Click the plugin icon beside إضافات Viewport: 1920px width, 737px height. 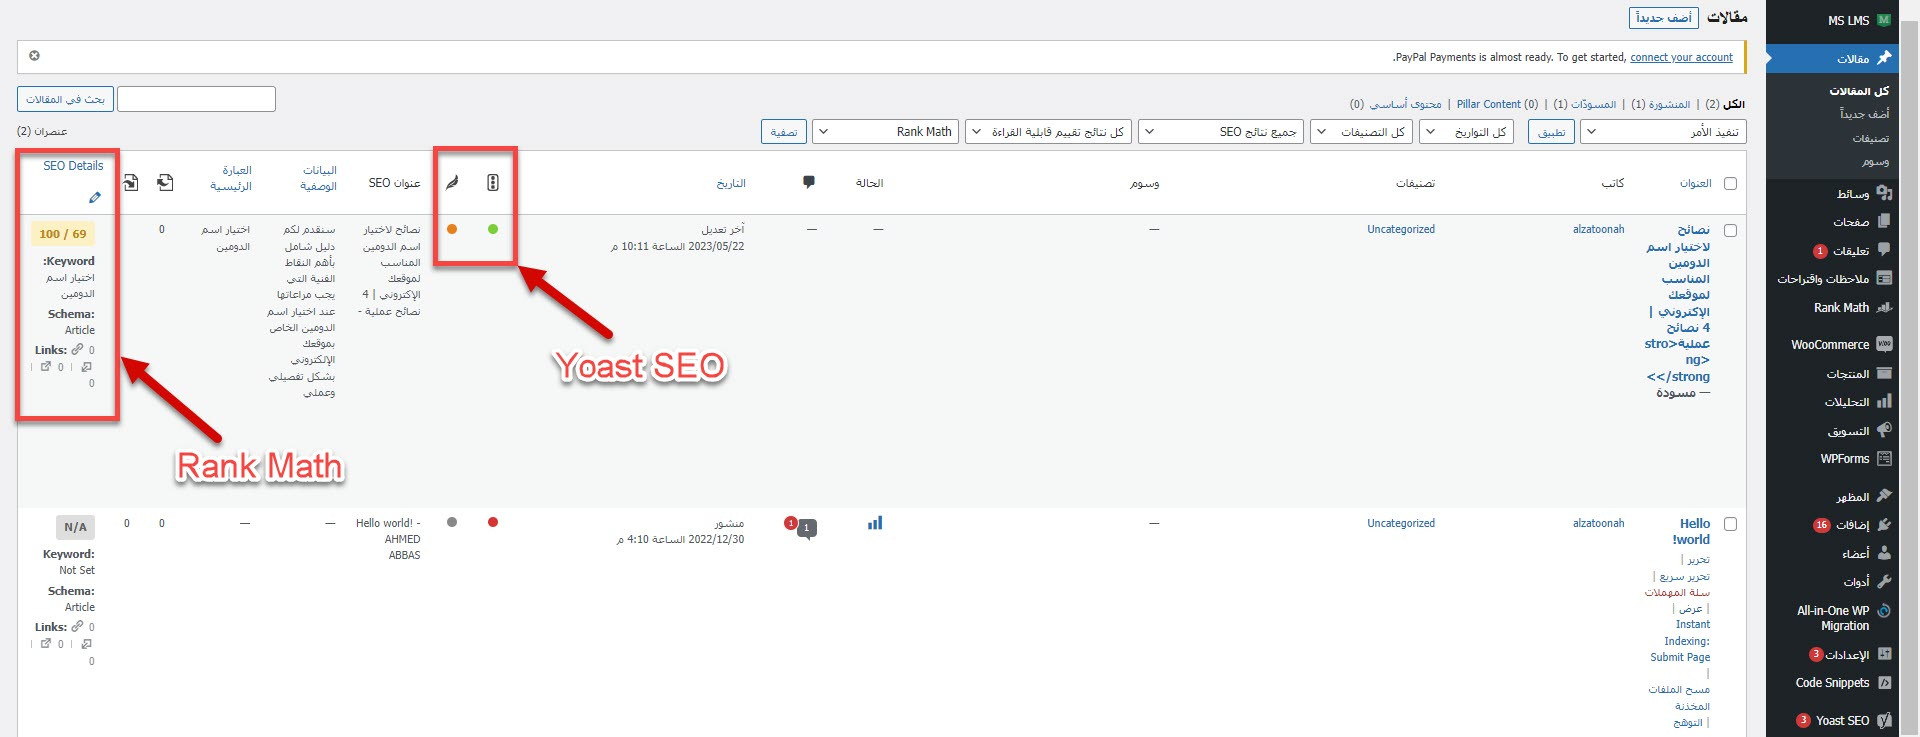[x=1884, y=524]
